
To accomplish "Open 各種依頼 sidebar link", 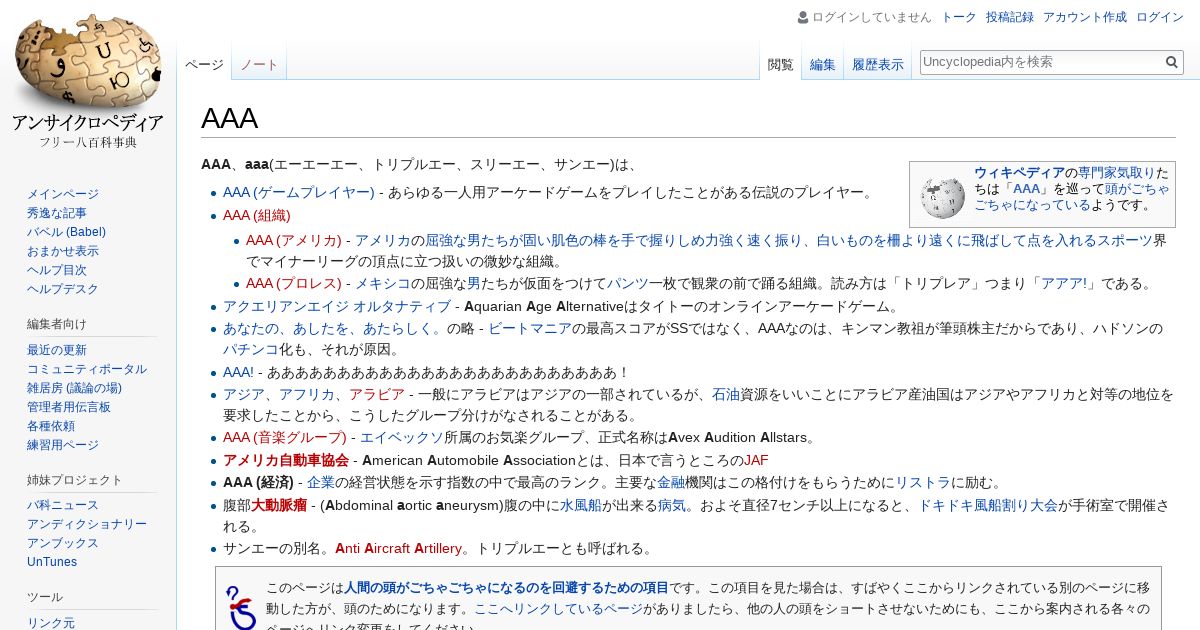I will coord(51,426).
